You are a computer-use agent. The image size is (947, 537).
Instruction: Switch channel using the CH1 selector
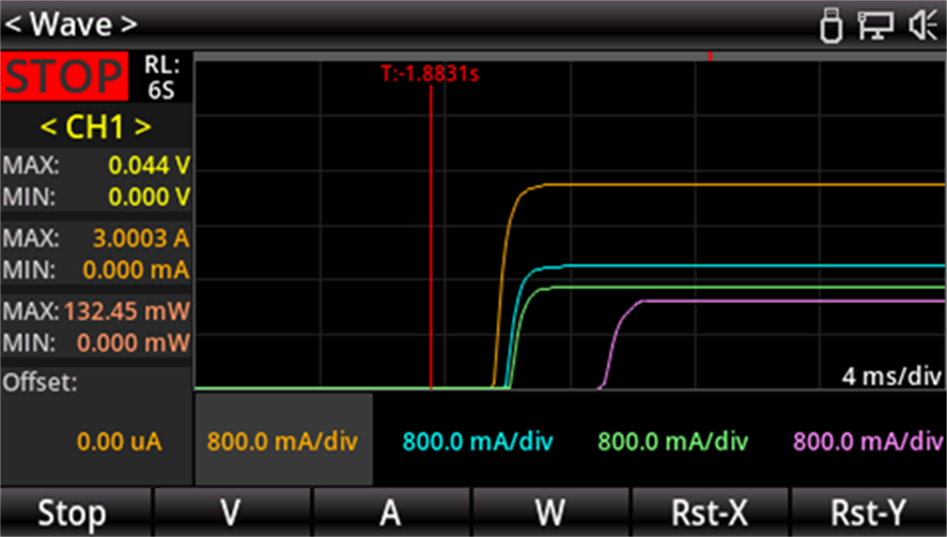click(x=95, y=127)
